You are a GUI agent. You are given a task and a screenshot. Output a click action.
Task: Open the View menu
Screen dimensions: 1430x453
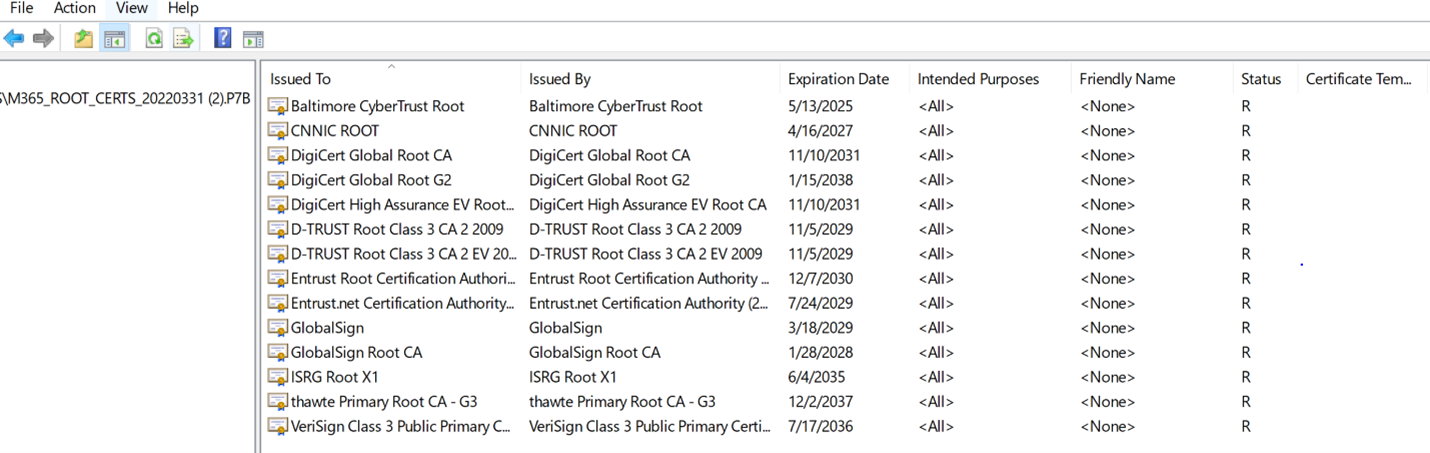tap(131, 8)
